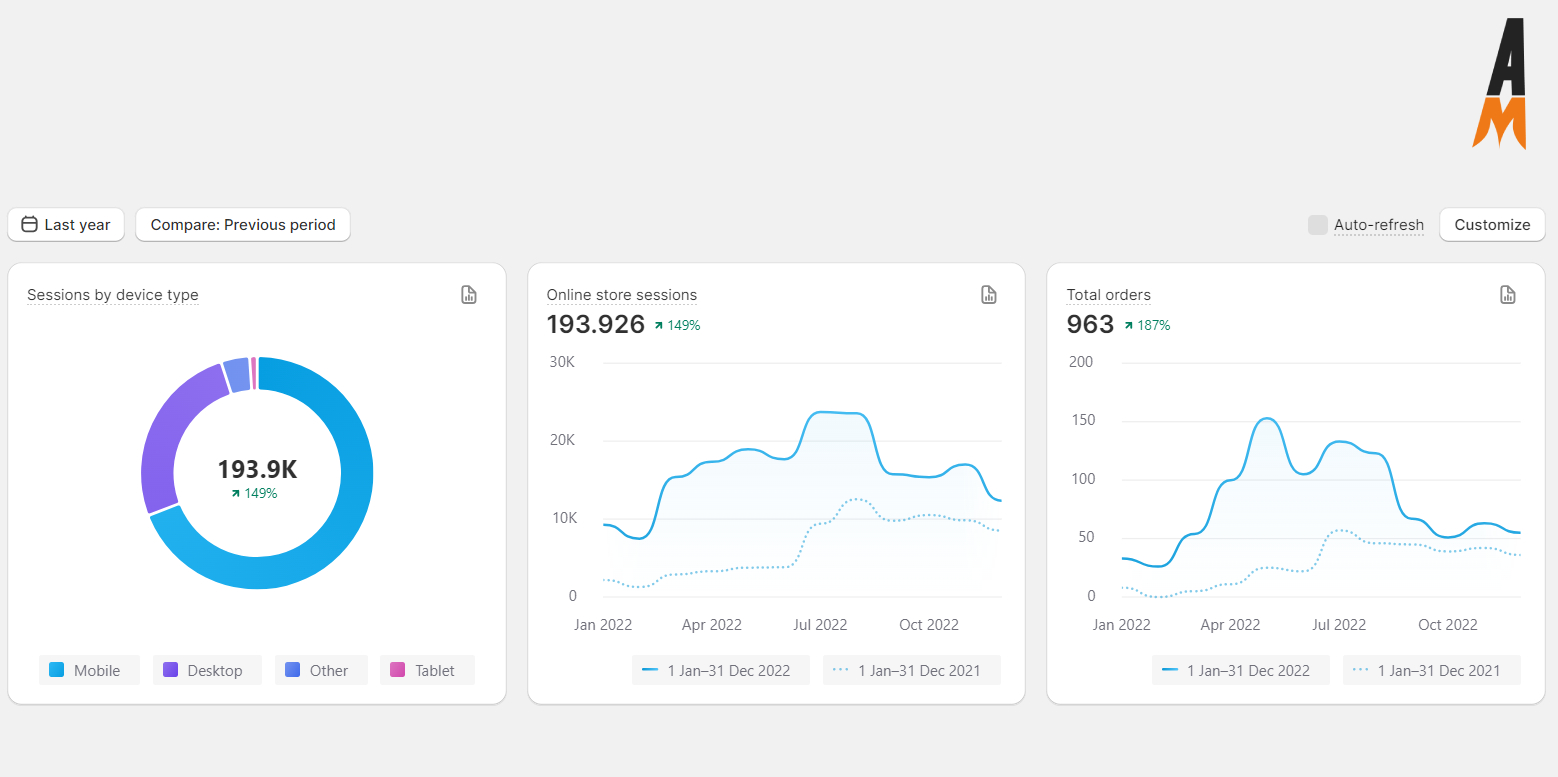Toggle 1 Jan–31 Dec 2022 legend in sessions chart
1558x777 pixels.
[x=721, y=670]
